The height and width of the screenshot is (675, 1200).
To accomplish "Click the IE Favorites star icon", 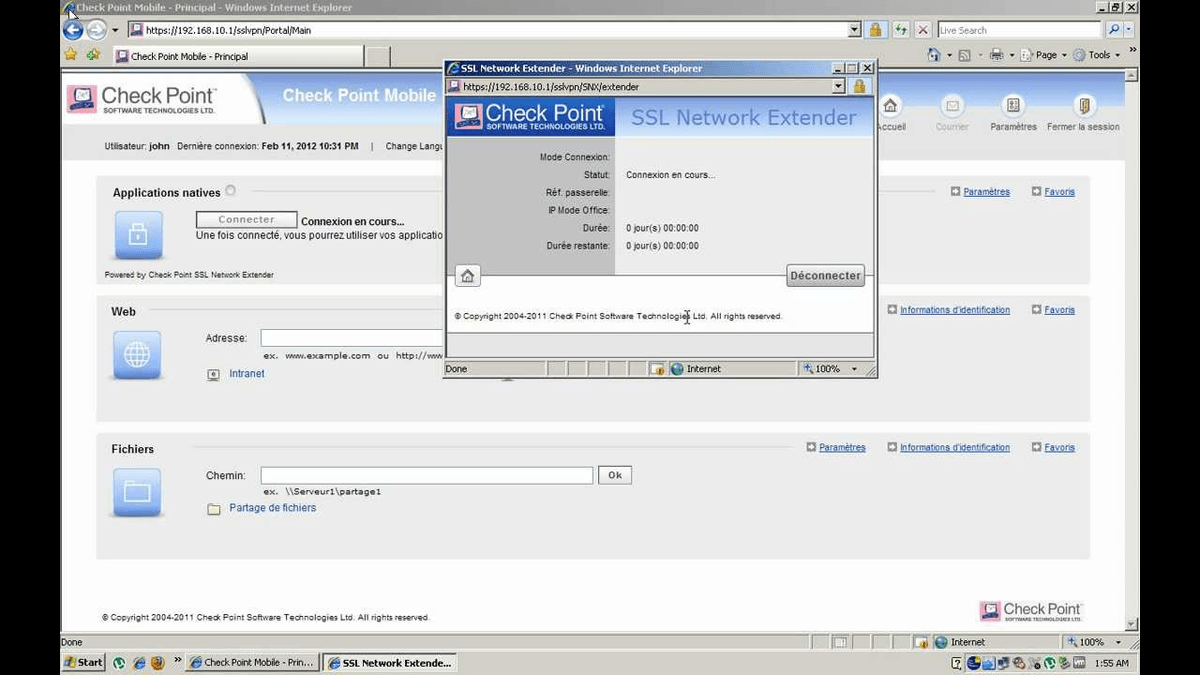I will [x=71, y=55].
